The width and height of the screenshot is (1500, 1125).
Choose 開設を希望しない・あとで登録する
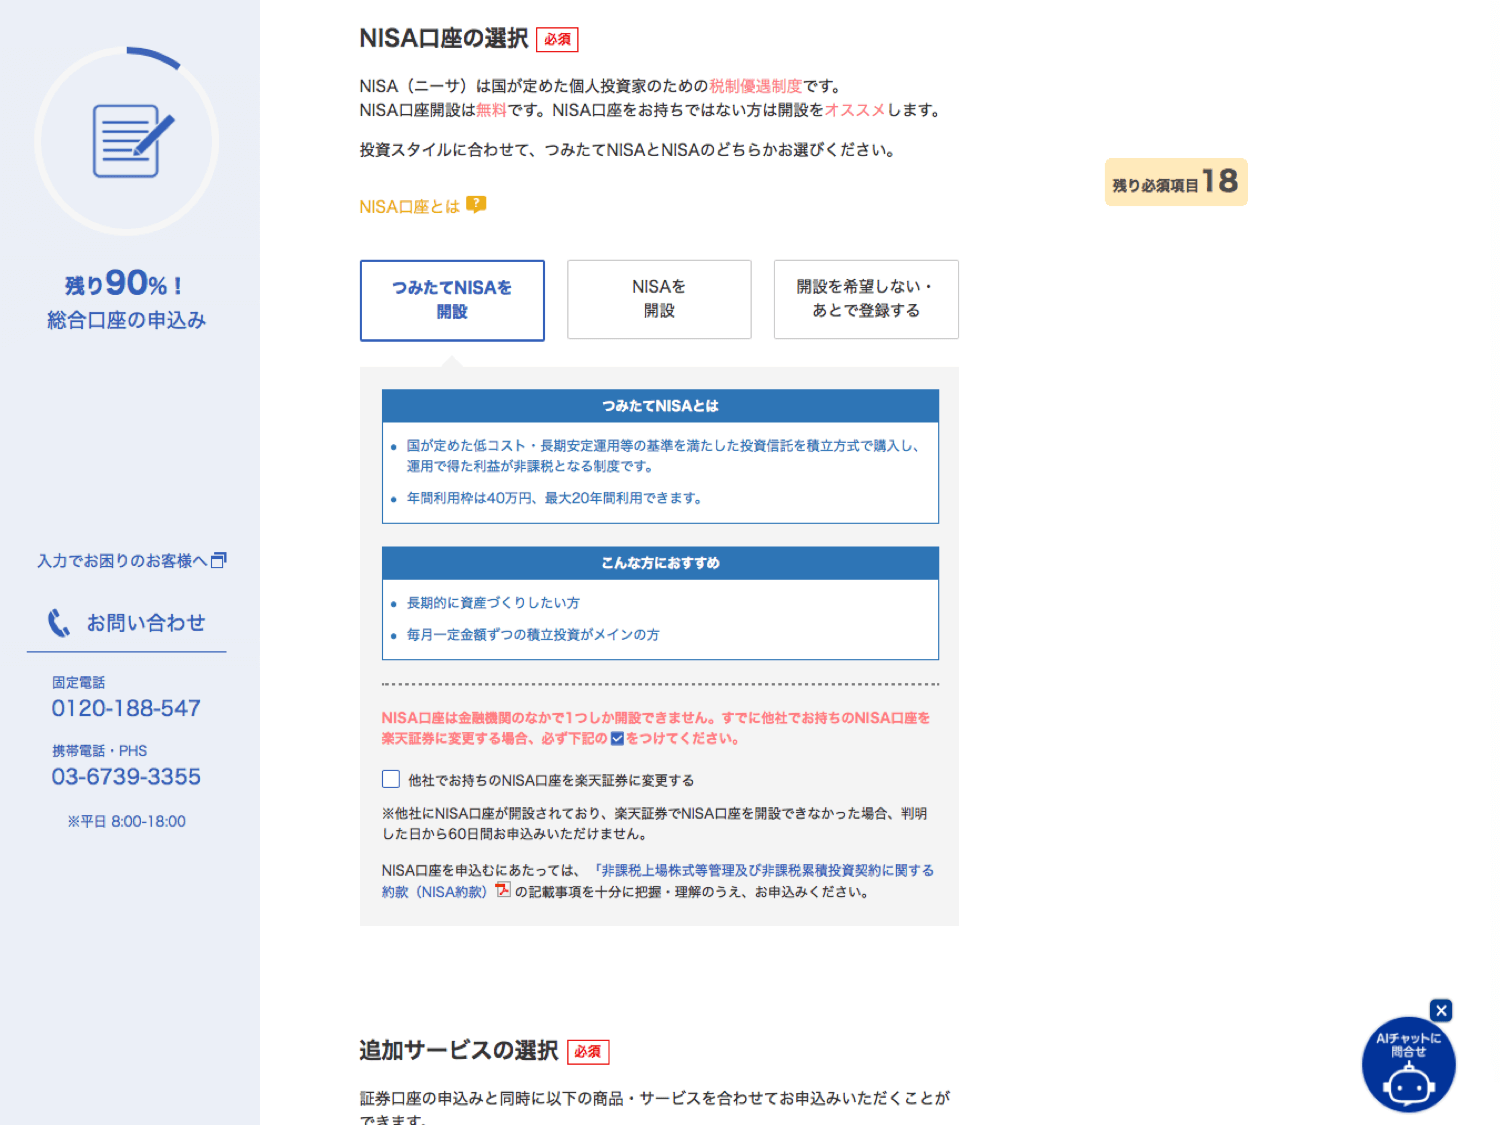(865, 299)
